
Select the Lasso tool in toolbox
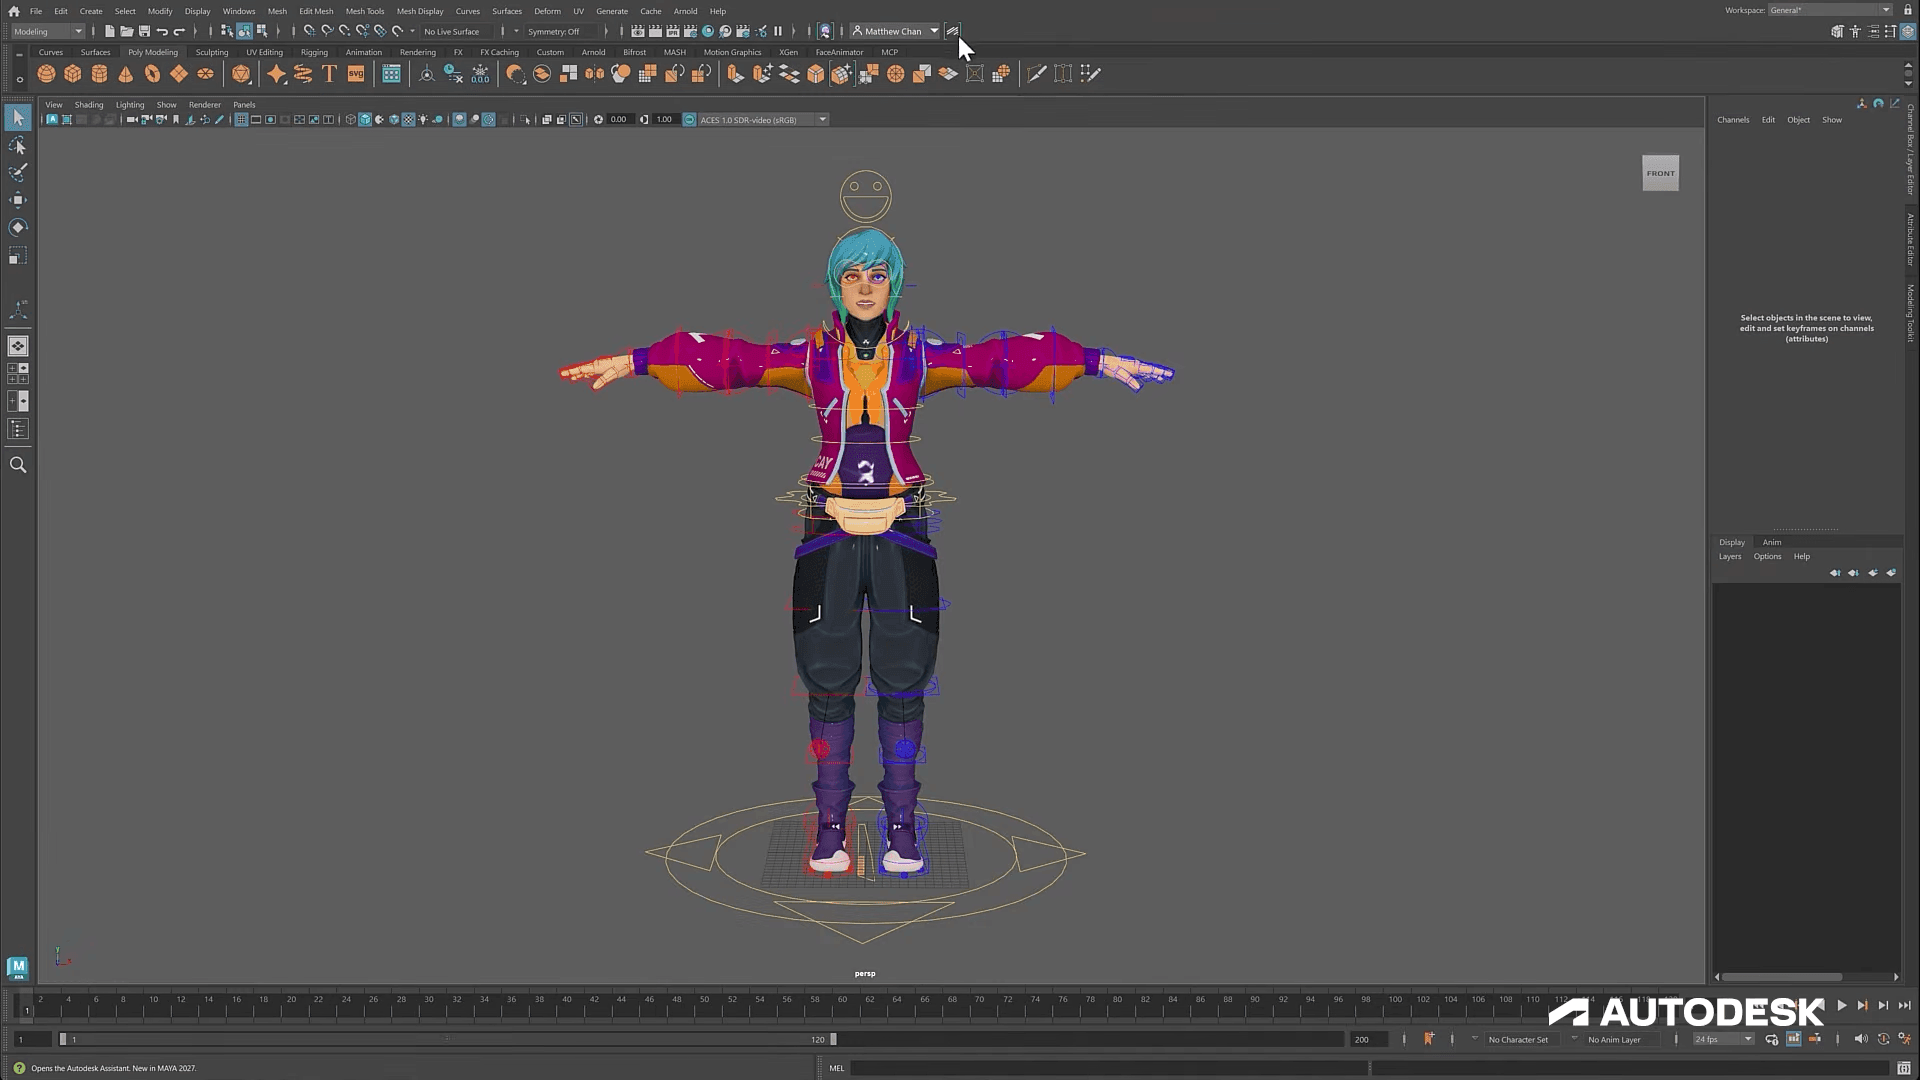point(18,146)
